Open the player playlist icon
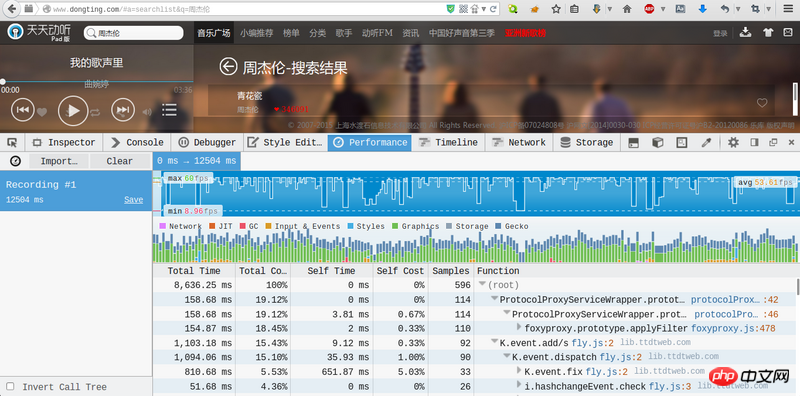Viewport: 800px width, 396px height. pos(169,110)
